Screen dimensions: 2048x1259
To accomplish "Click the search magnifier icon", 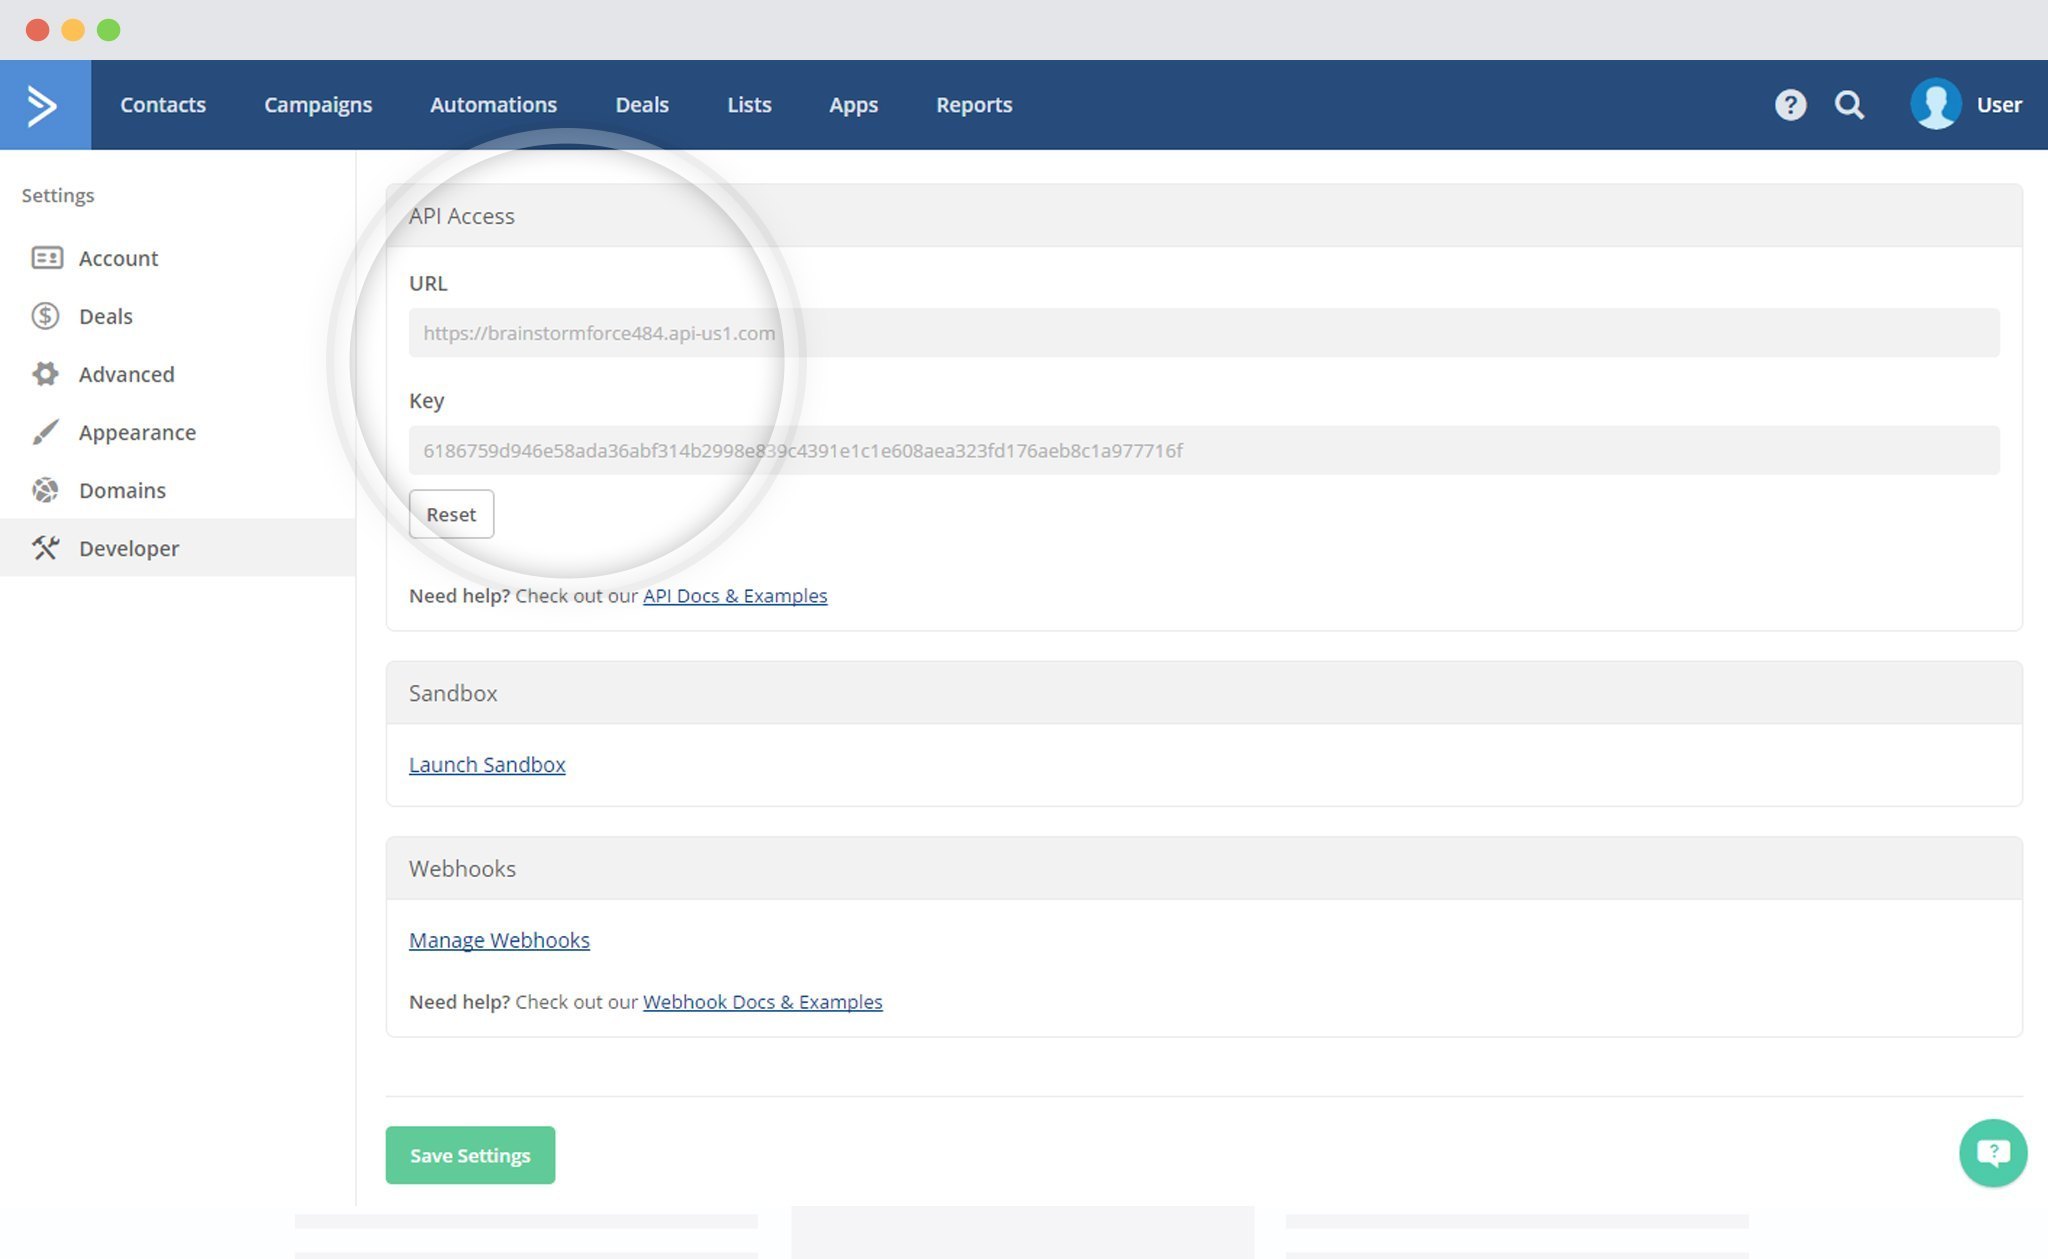I will point(1849,105).
